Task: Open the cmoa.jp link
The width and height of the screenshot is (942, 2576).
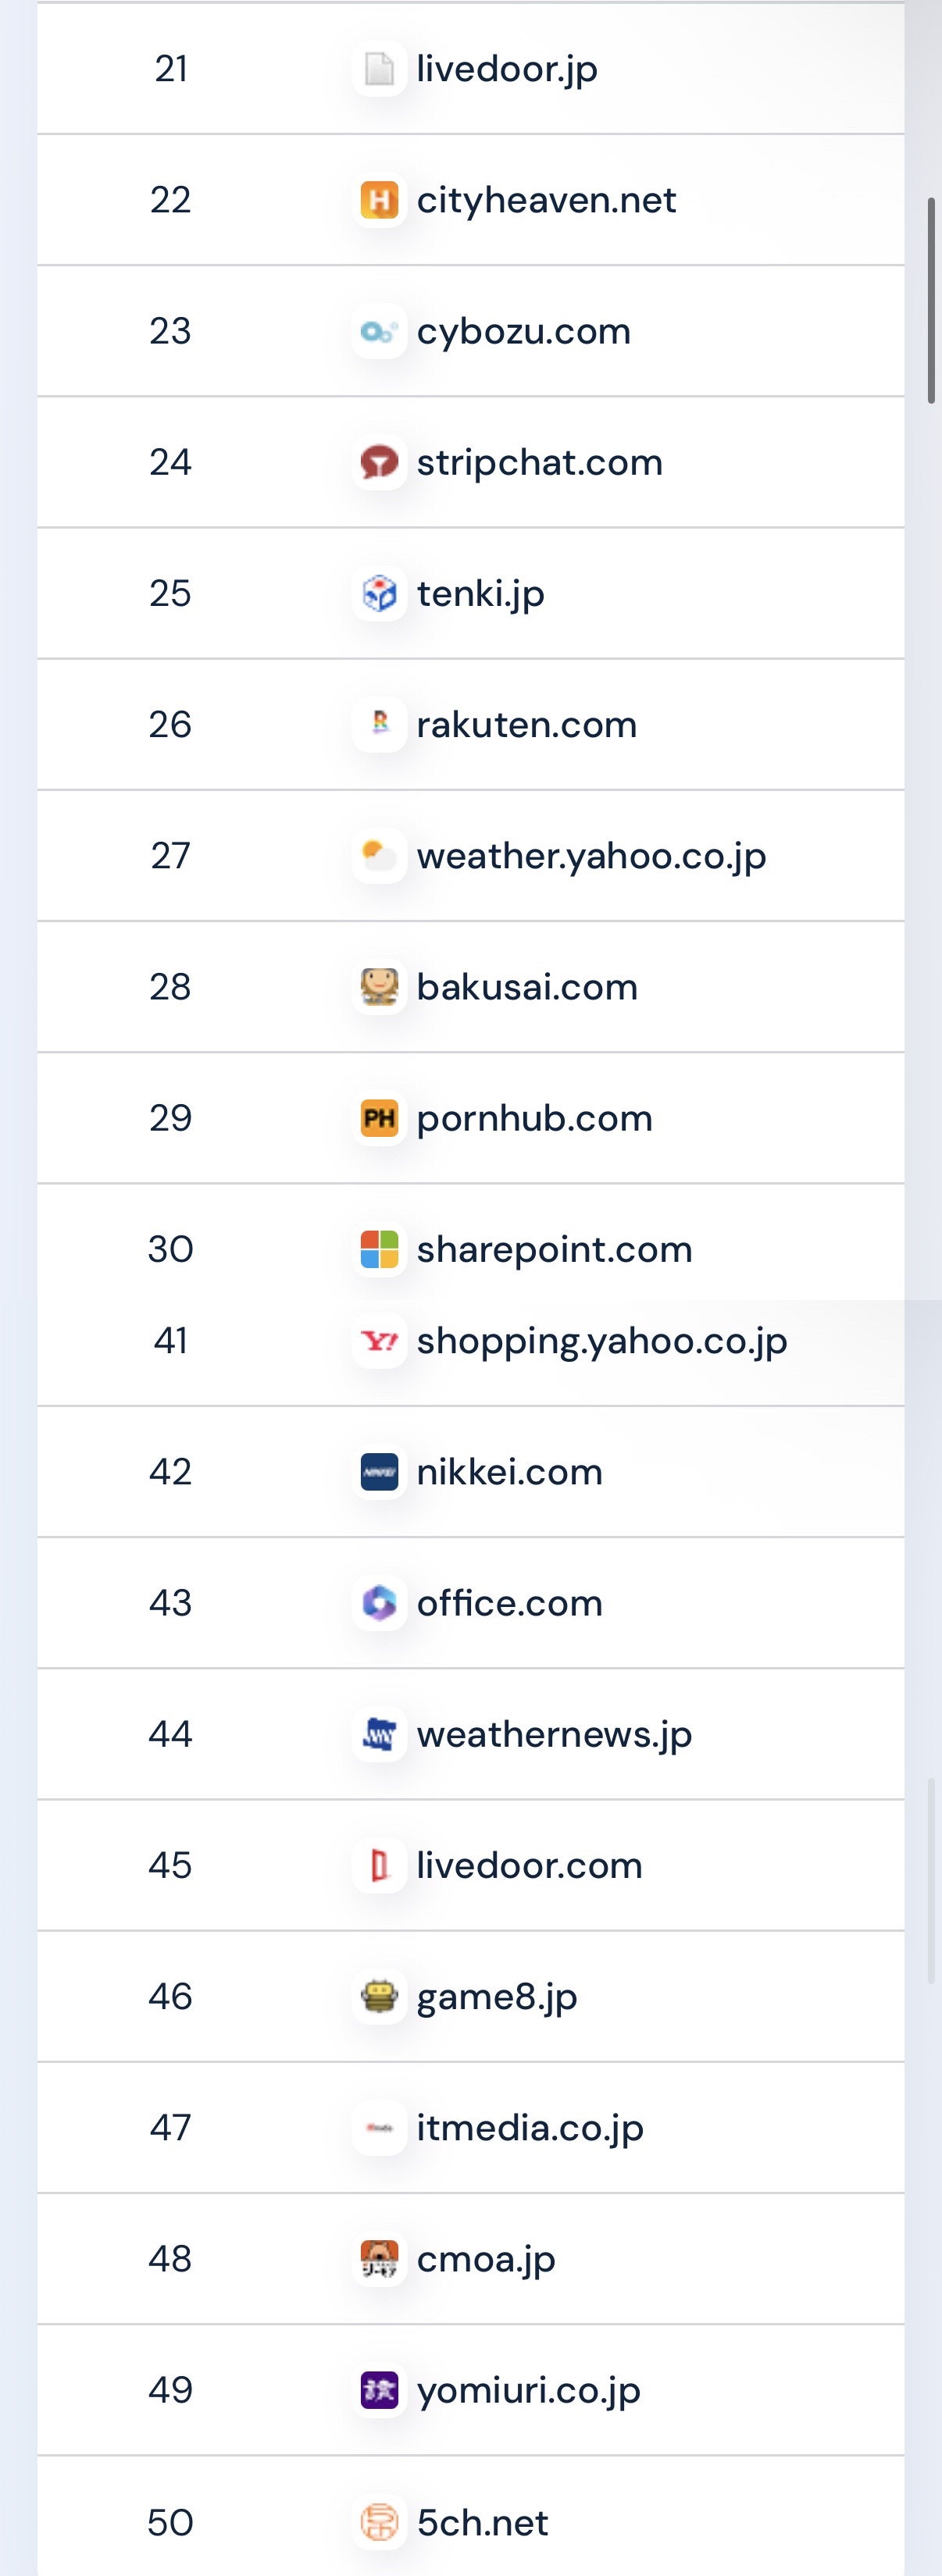Action: click(485, 2259)
